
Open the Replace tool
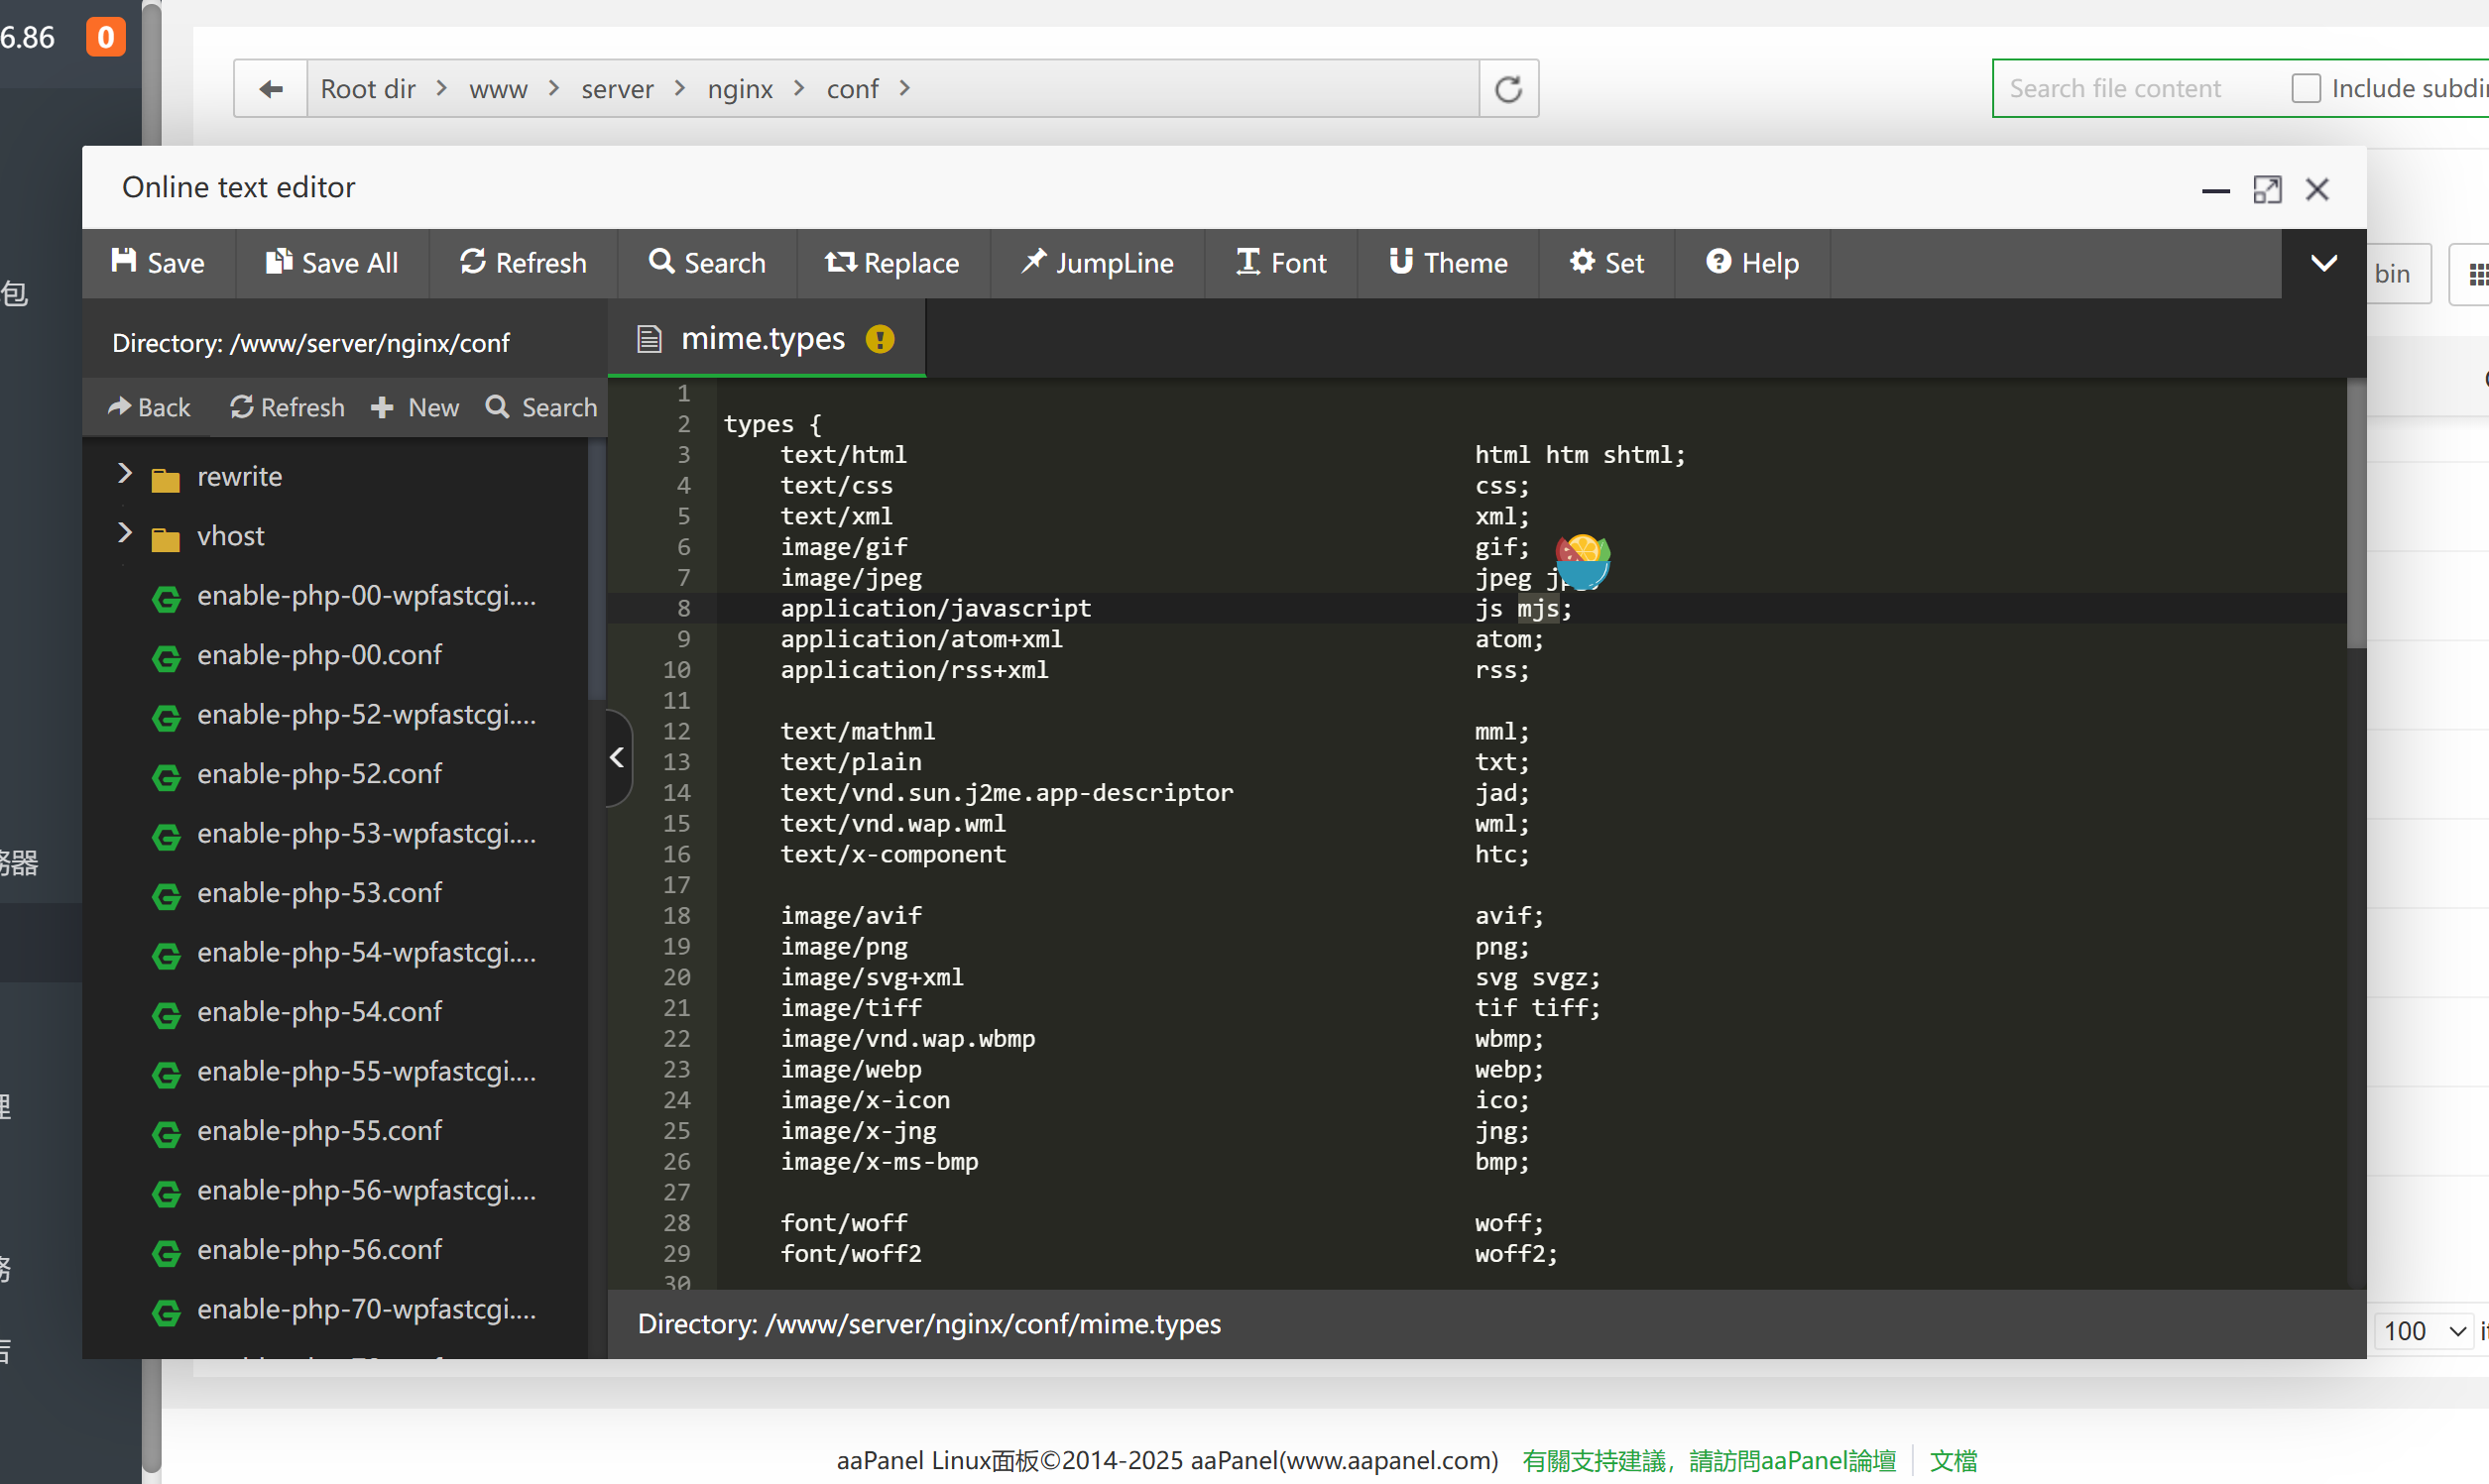tap(891, 263)
